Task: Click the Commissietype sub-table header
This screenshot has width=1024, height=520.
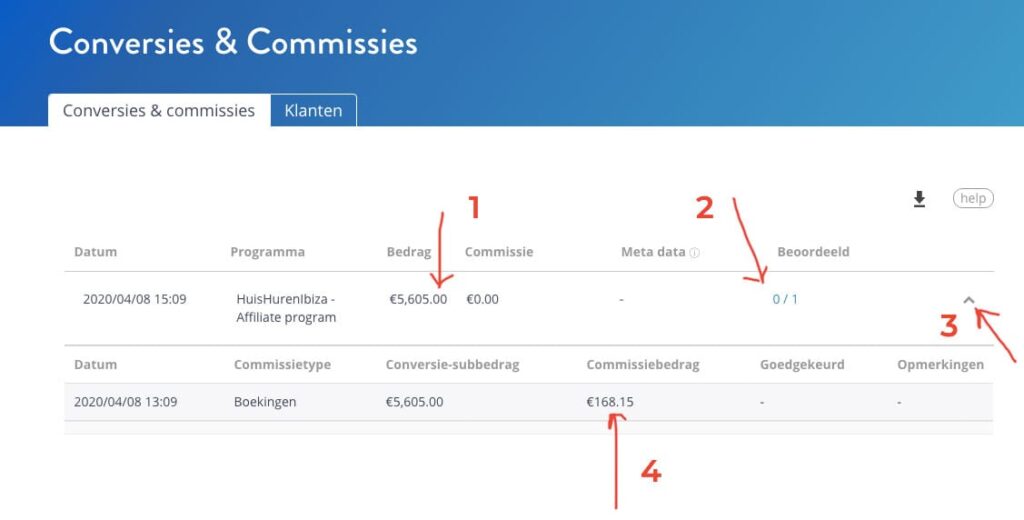Action: (279, 365)
